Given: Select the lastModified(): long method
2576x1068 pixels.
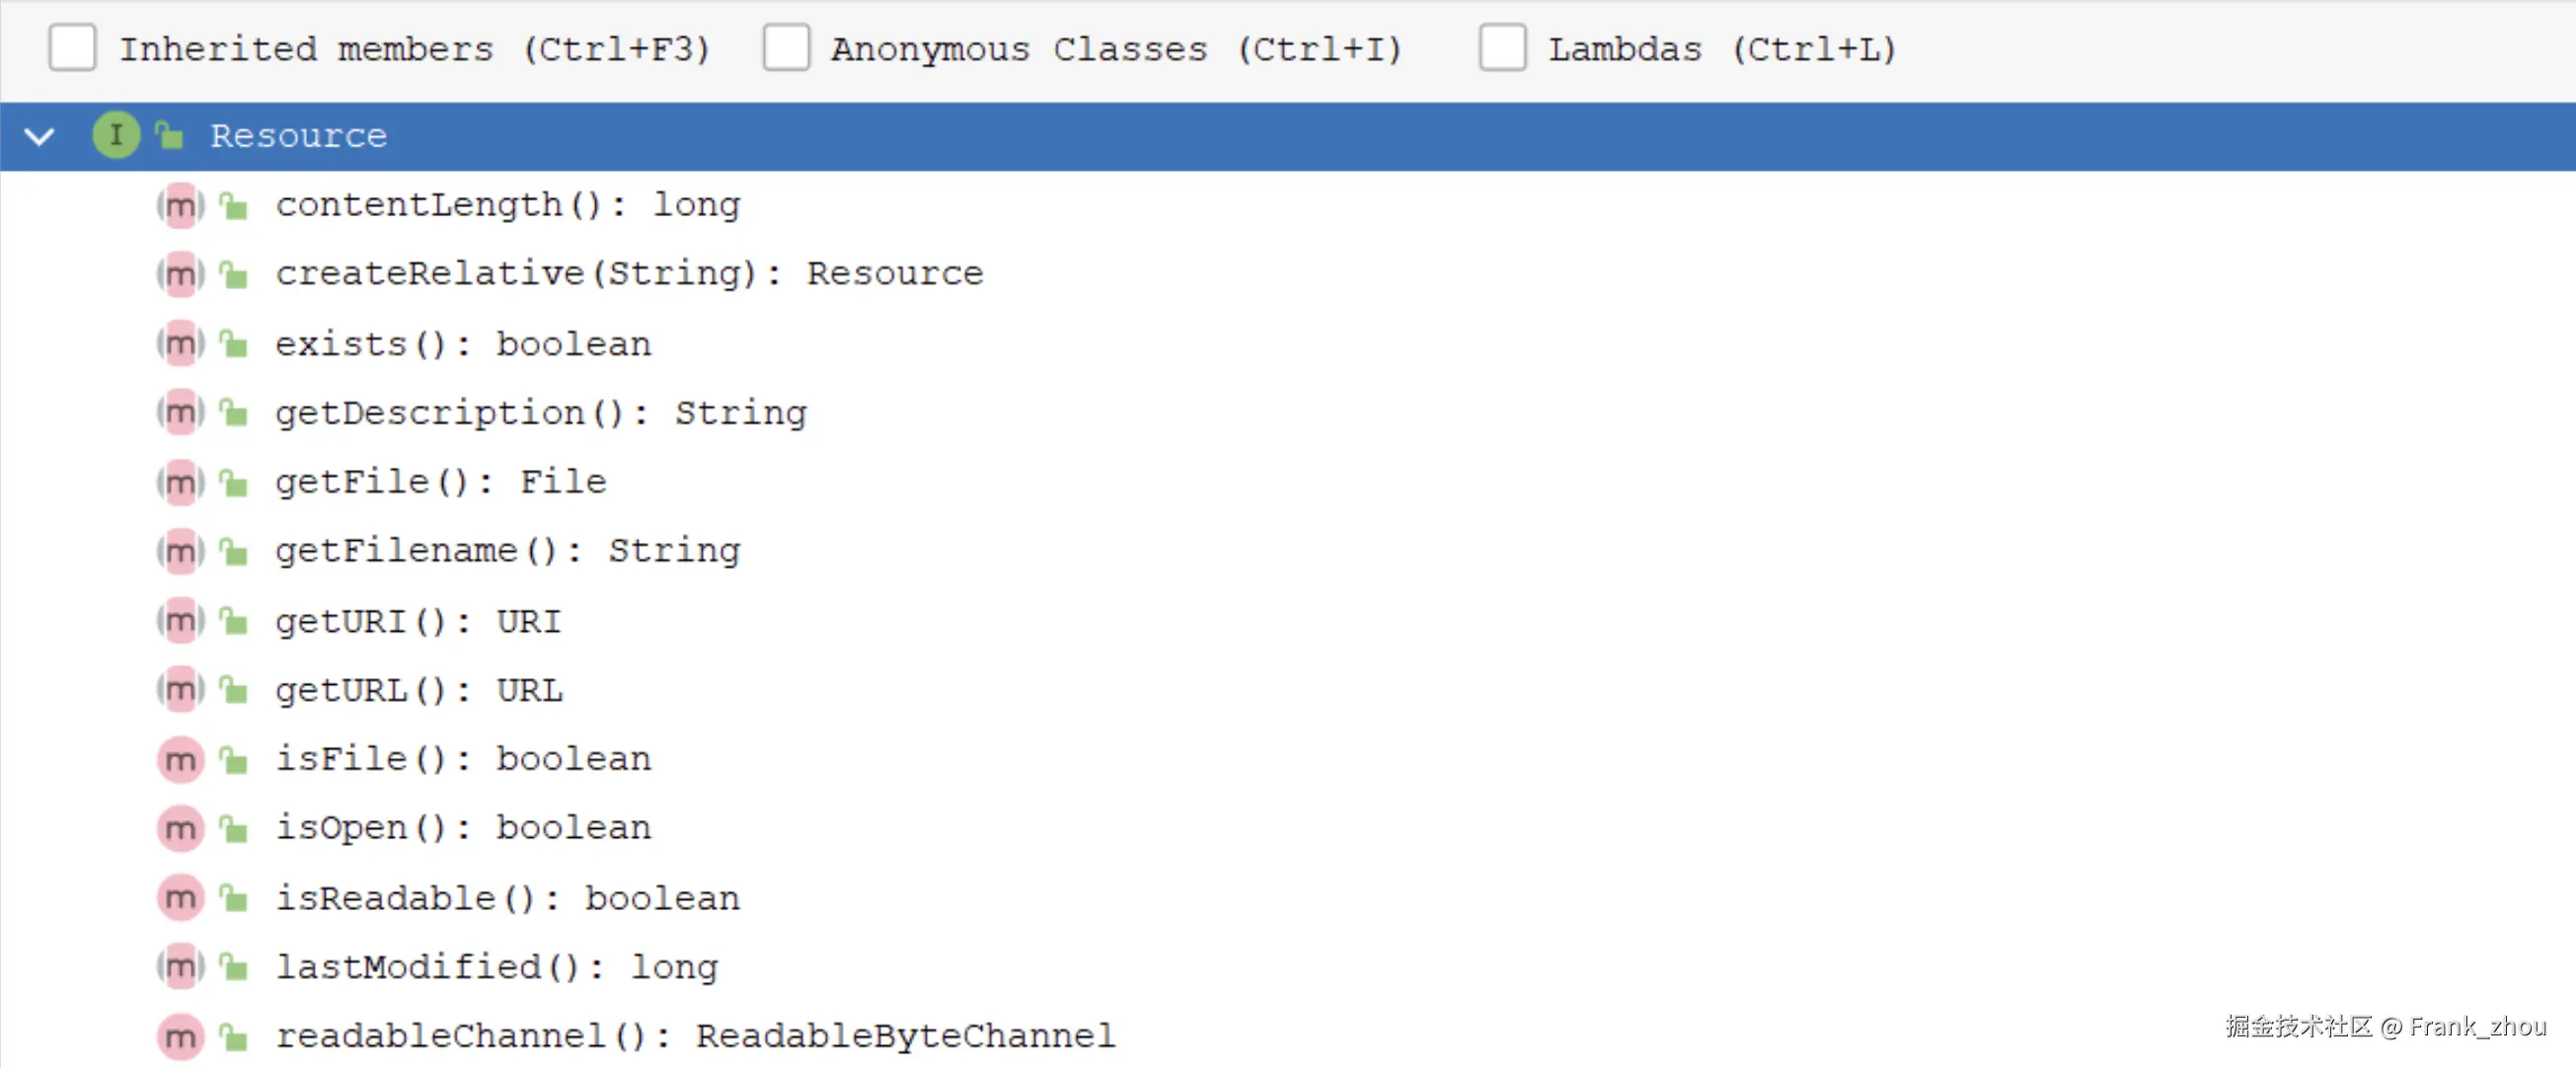Looking at the screenshot, I should coord(497,967).
